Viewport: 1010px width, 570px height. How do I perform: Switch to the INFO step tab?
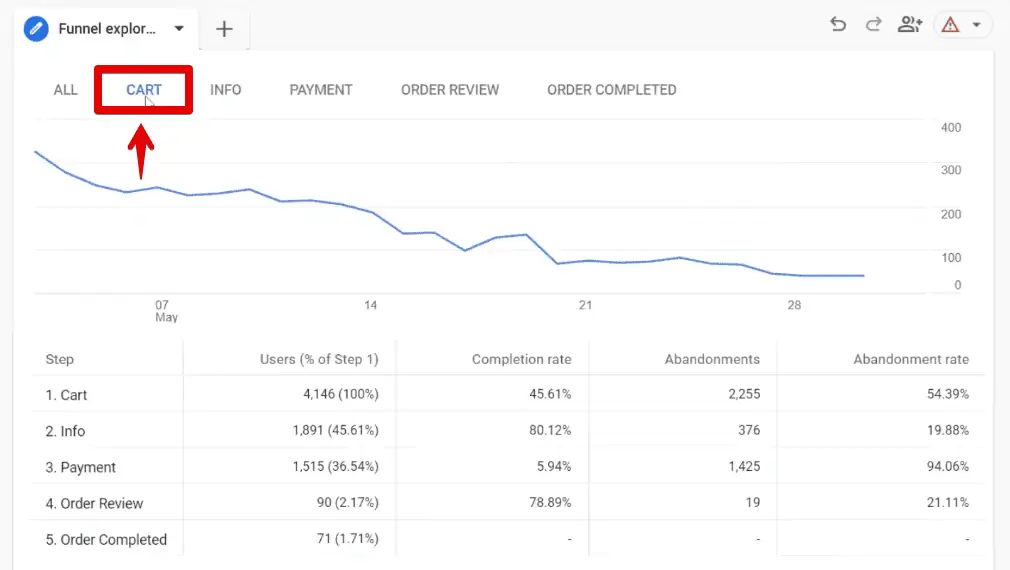click(225, 90)
